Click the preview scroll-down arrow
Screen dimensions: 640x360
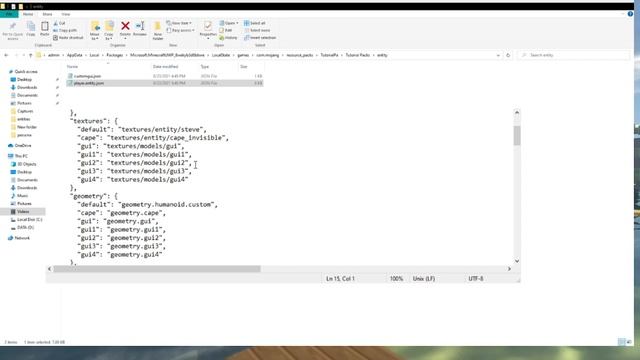(517, 261)
